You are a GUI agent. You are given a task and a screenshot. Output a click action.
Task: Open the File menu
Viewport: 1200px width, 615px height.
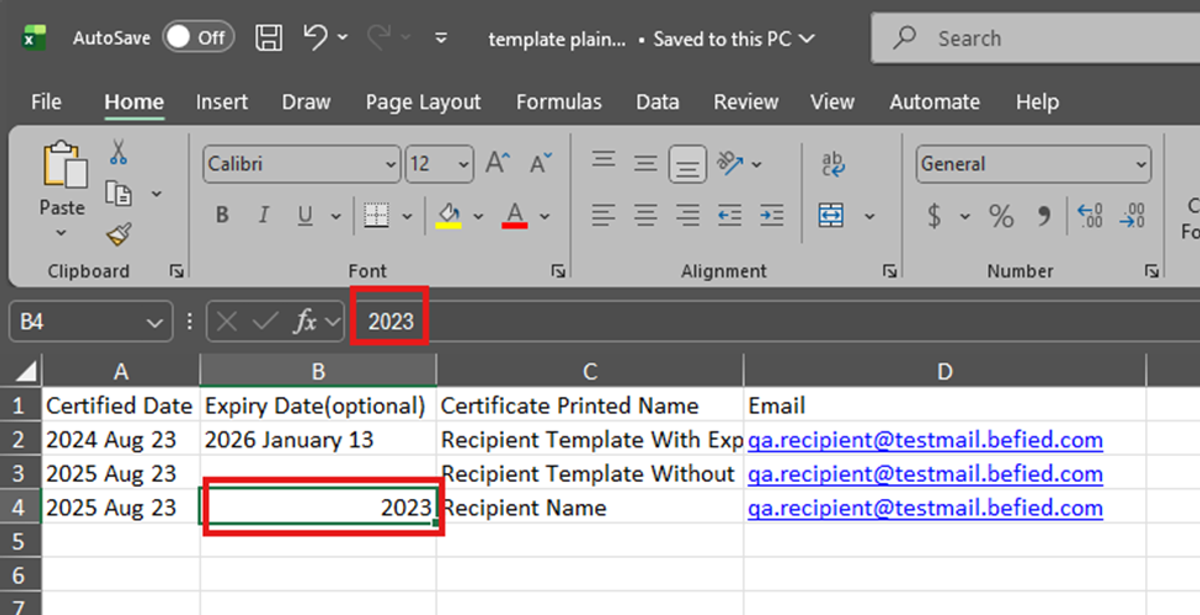point(46,102)
